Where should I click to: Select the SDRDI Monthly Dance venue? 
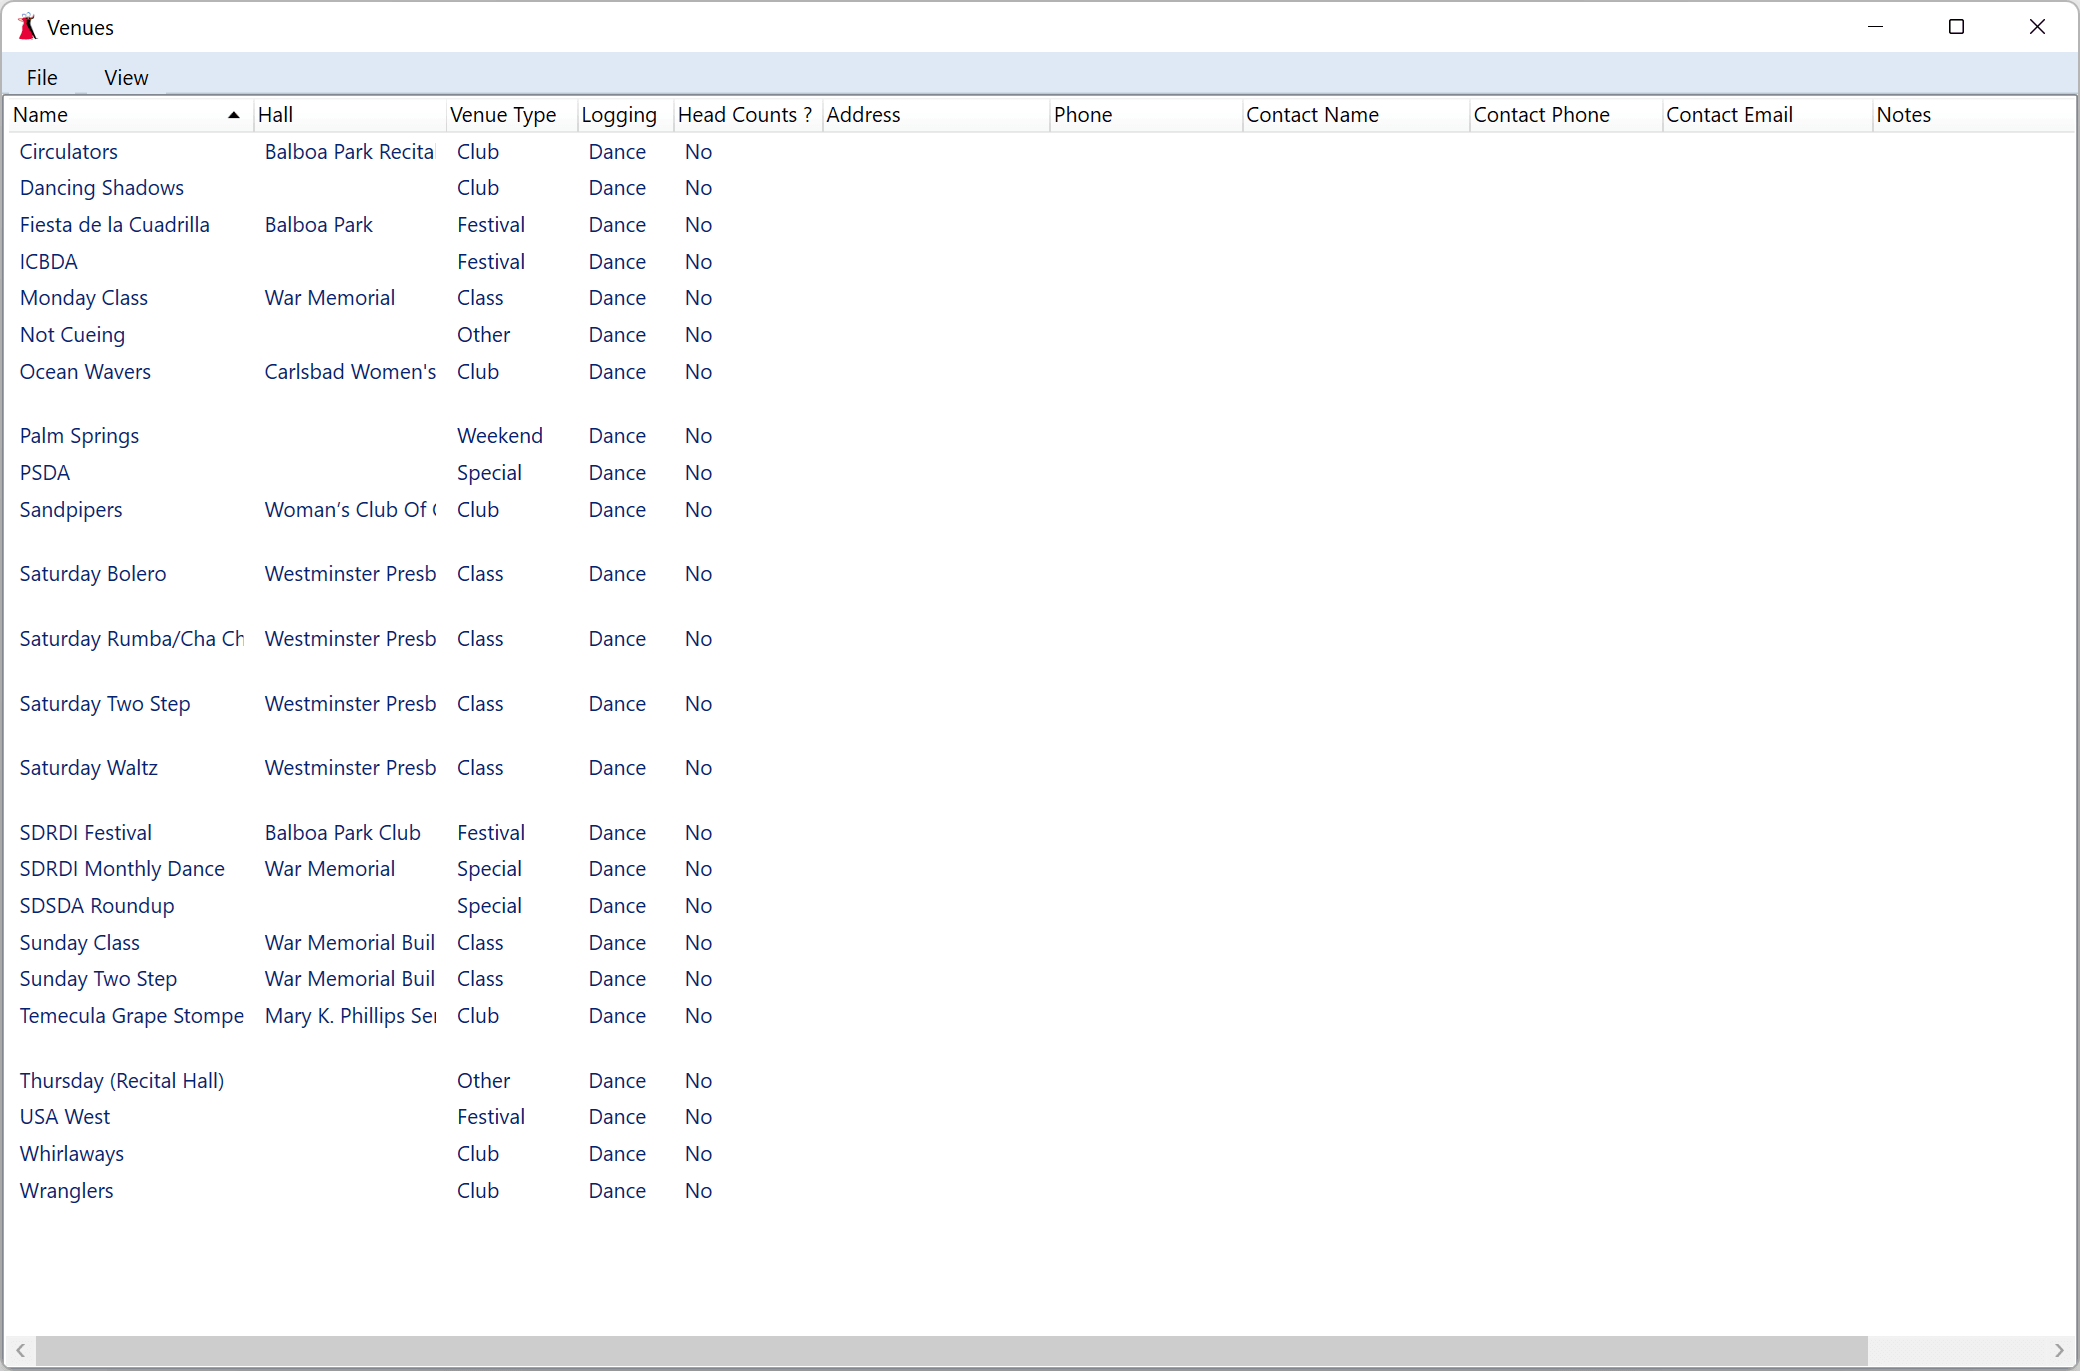(122, 869)
